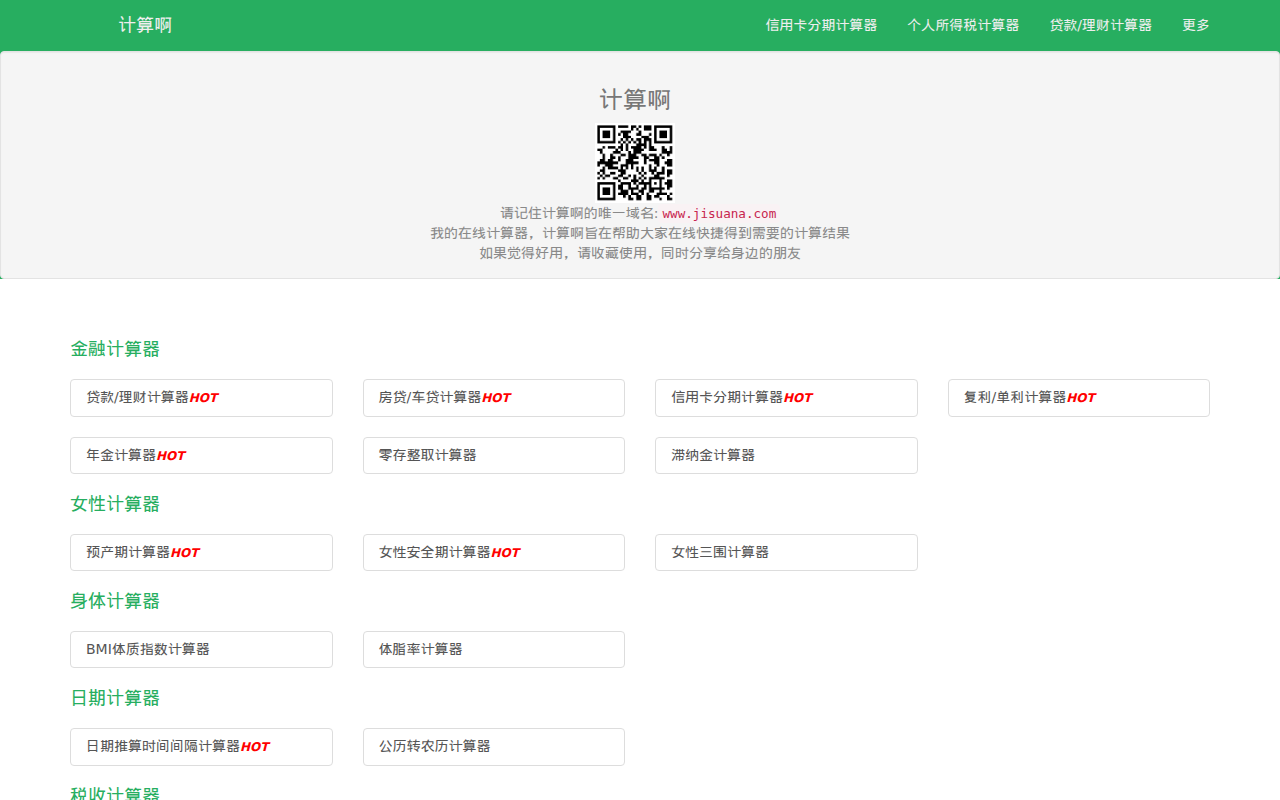The width and height of the screenshot is (1280, 800).
Task: Open the 预产期计算器 button
Action: 201,553
